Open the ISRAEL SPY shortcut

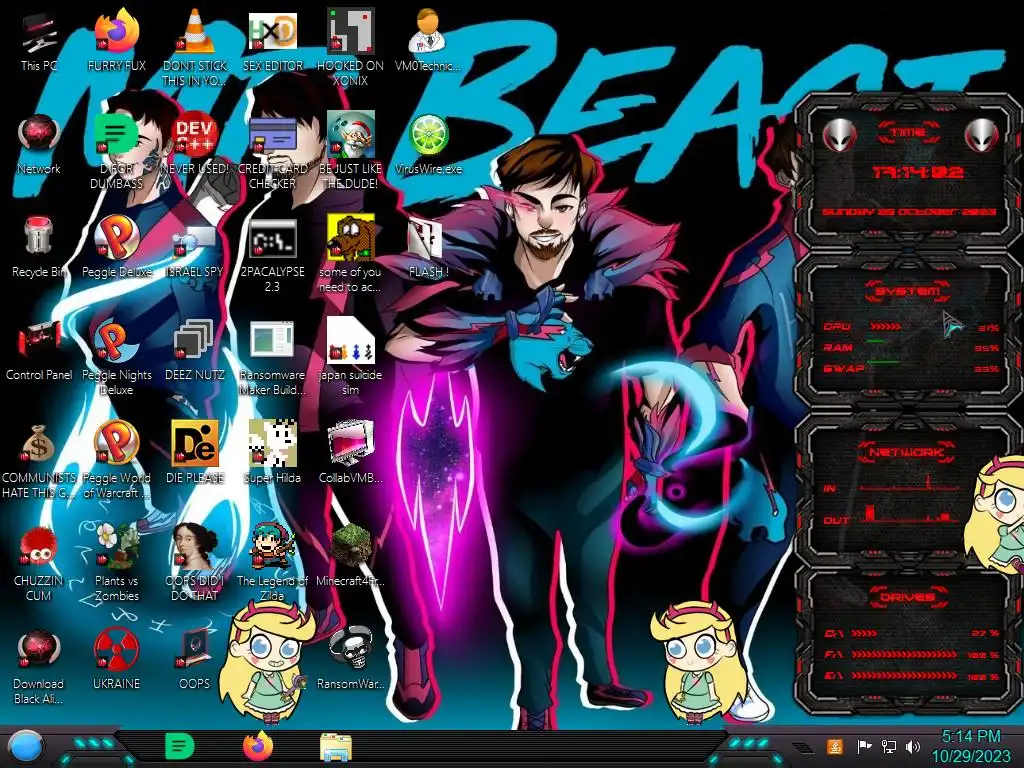195,240
